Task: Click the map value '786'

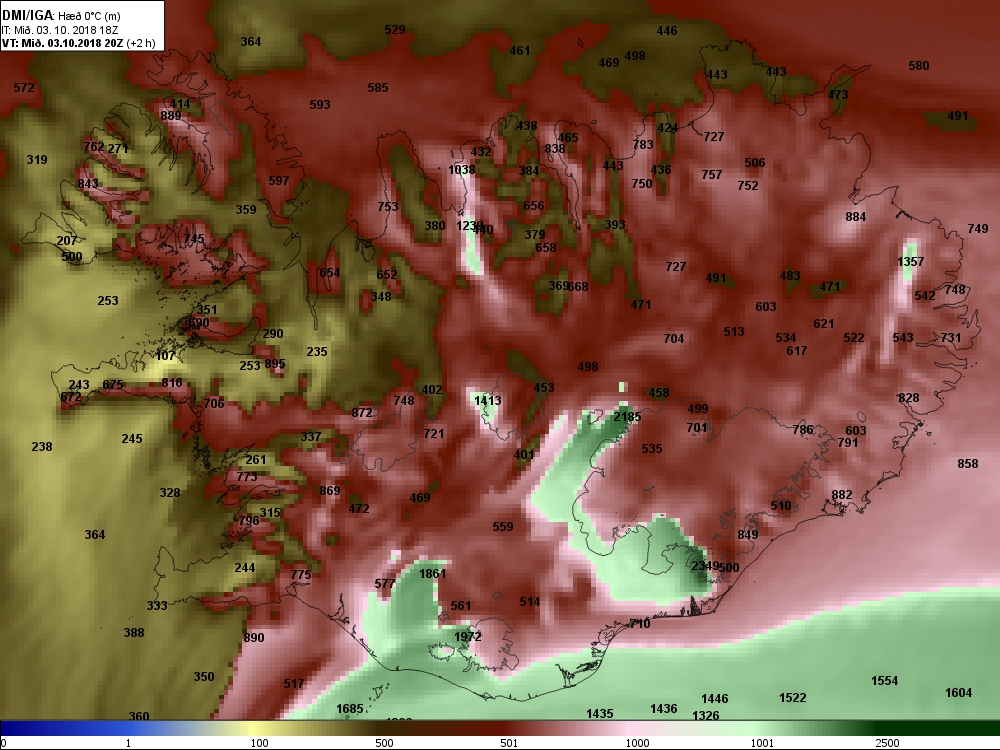Action: [802, 430]
